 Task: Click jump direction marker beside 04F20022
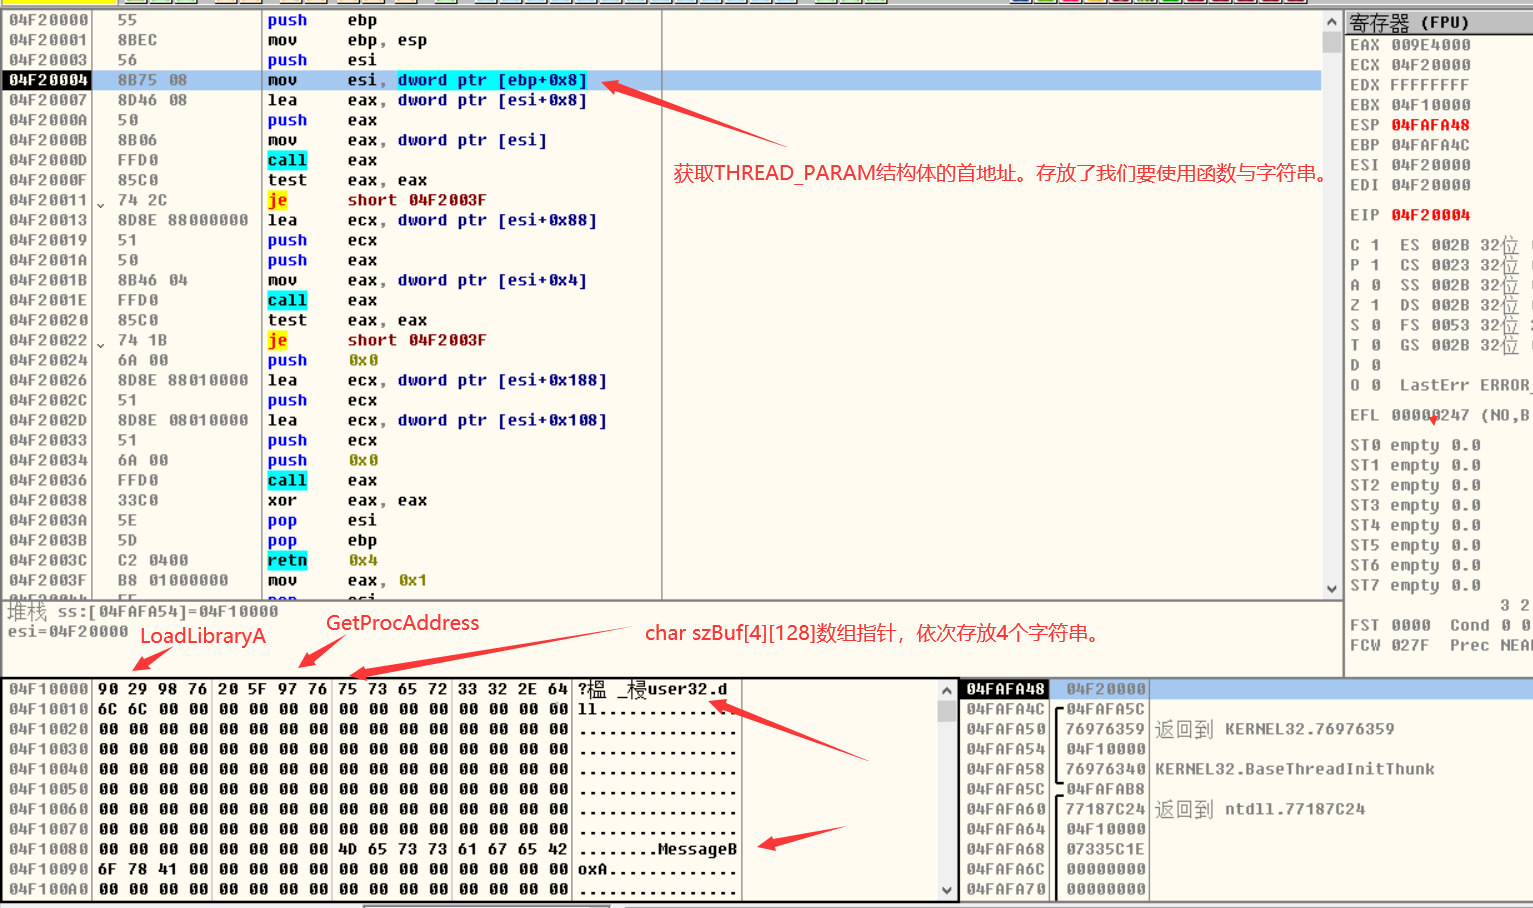100,343
